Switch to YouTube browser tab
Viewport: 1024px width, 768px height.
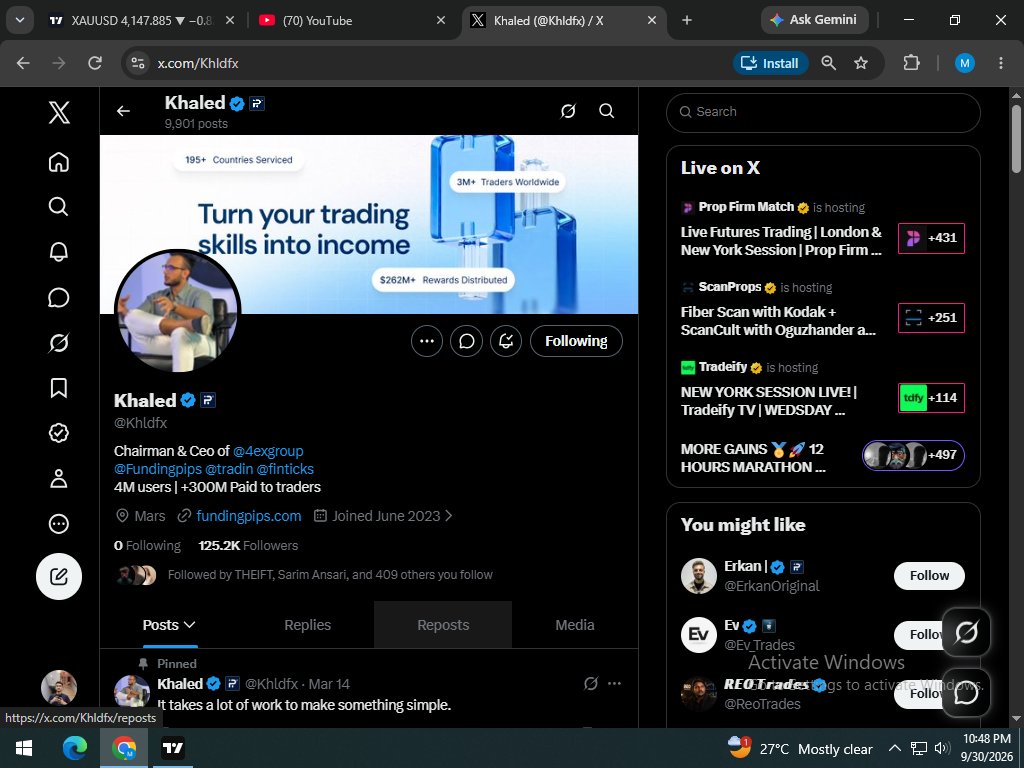[x=353, y=21]
